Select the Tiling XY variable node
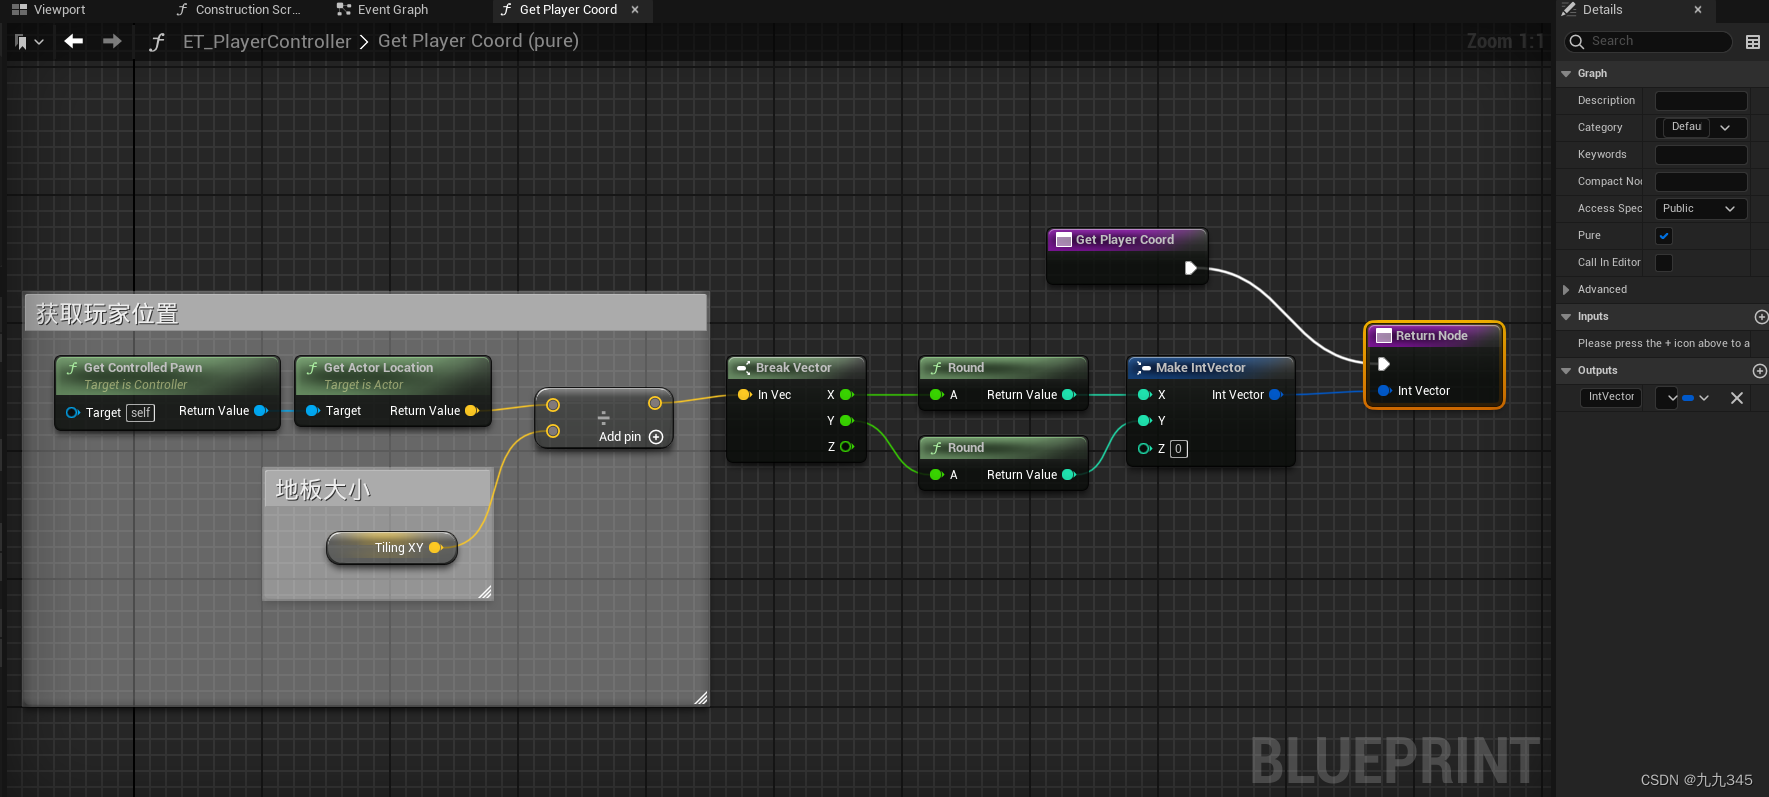Viewport: 1769px width, 797px height. tap(391, 548)
